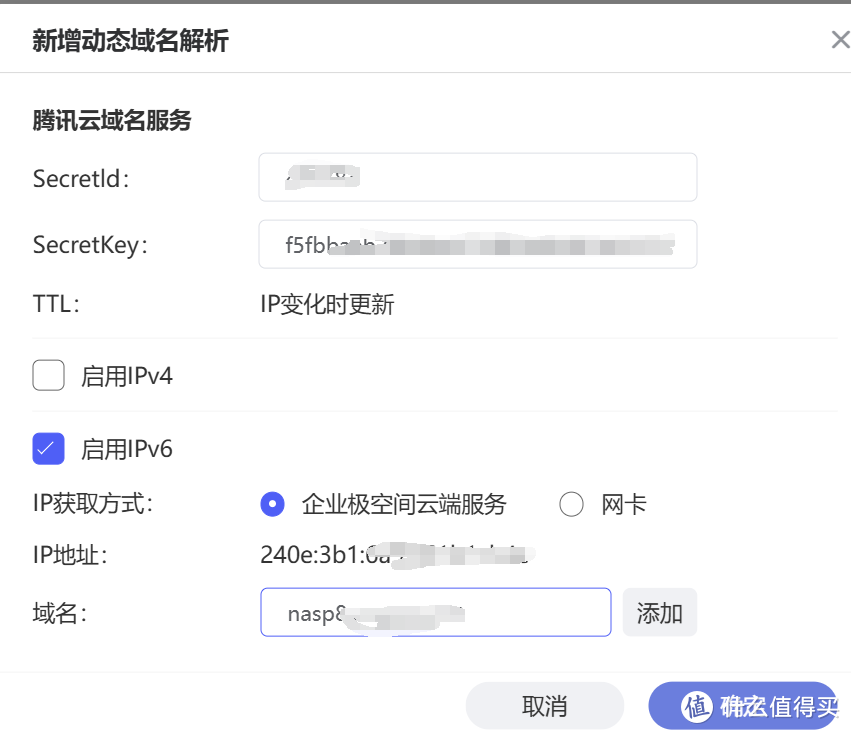Click the domain value starting nasp8

tap(330, 612)
